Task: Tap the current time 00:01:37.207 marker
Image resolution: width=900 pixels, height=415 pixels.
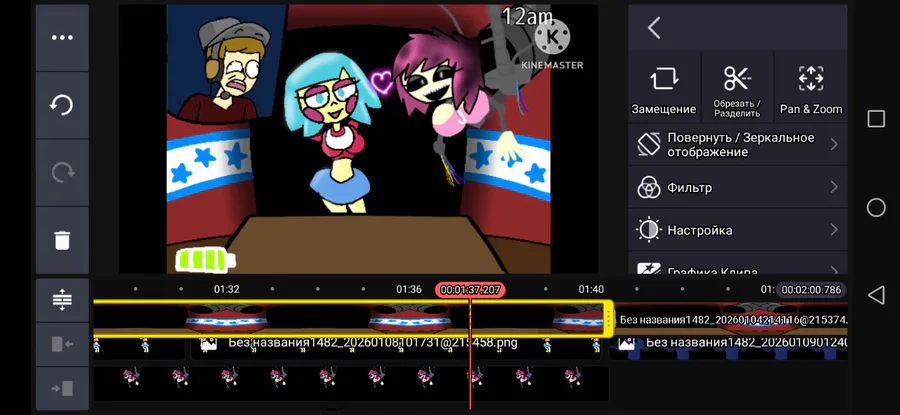Action: pos(470,290)
